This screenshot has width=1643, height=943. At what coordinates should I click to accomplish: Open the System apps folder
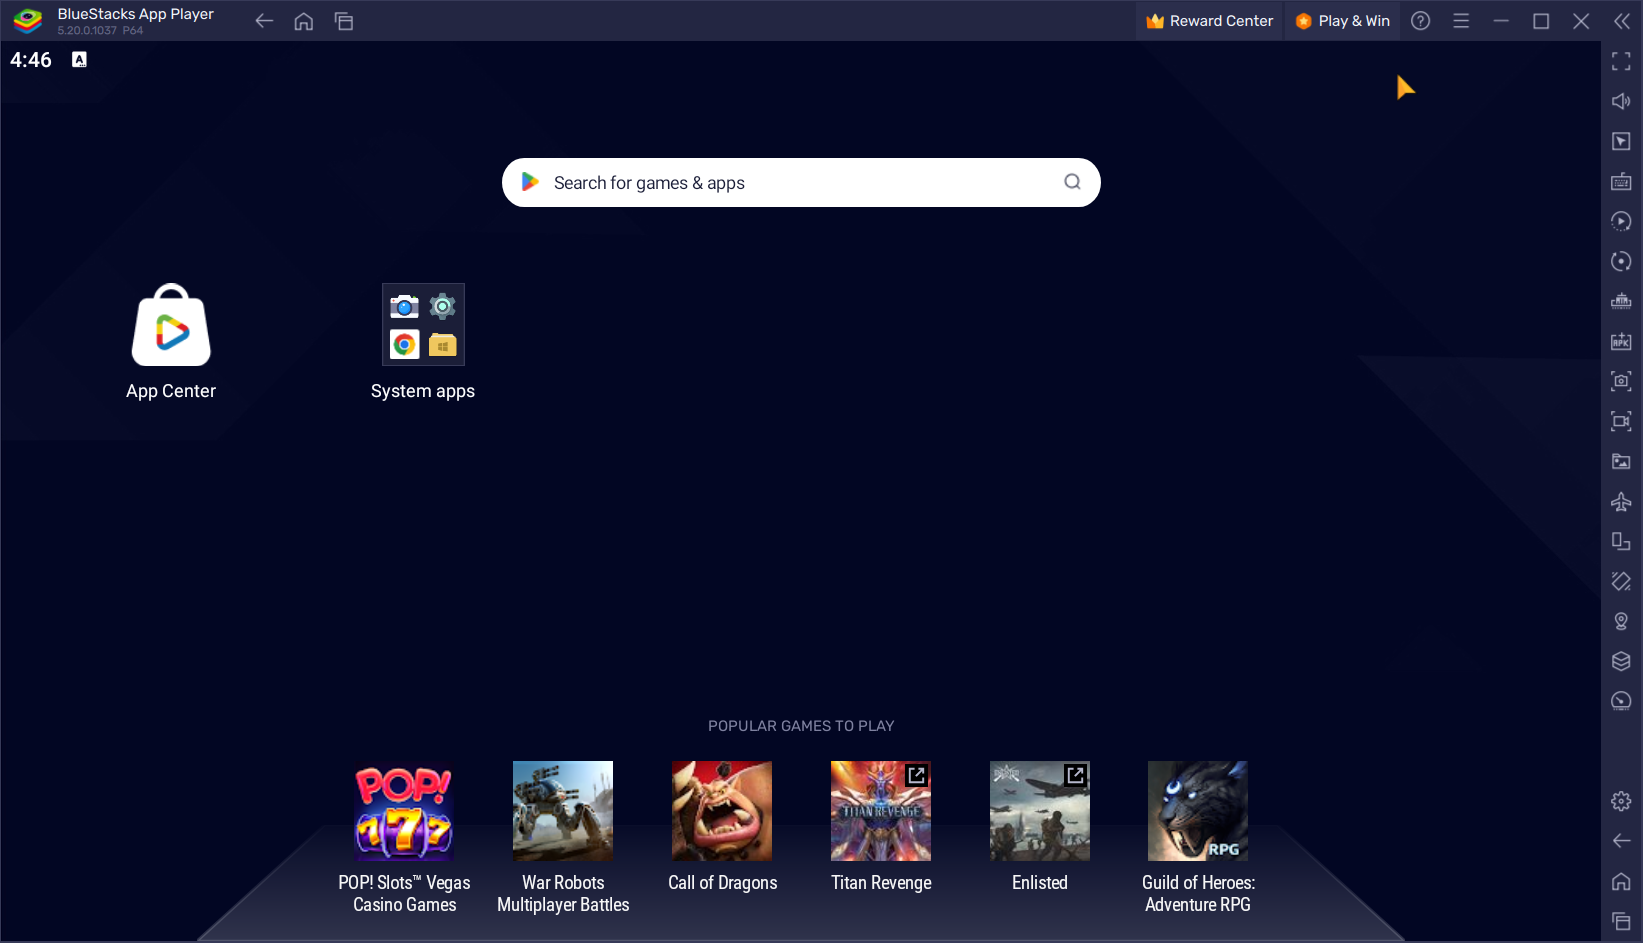[x=423, y=324]
